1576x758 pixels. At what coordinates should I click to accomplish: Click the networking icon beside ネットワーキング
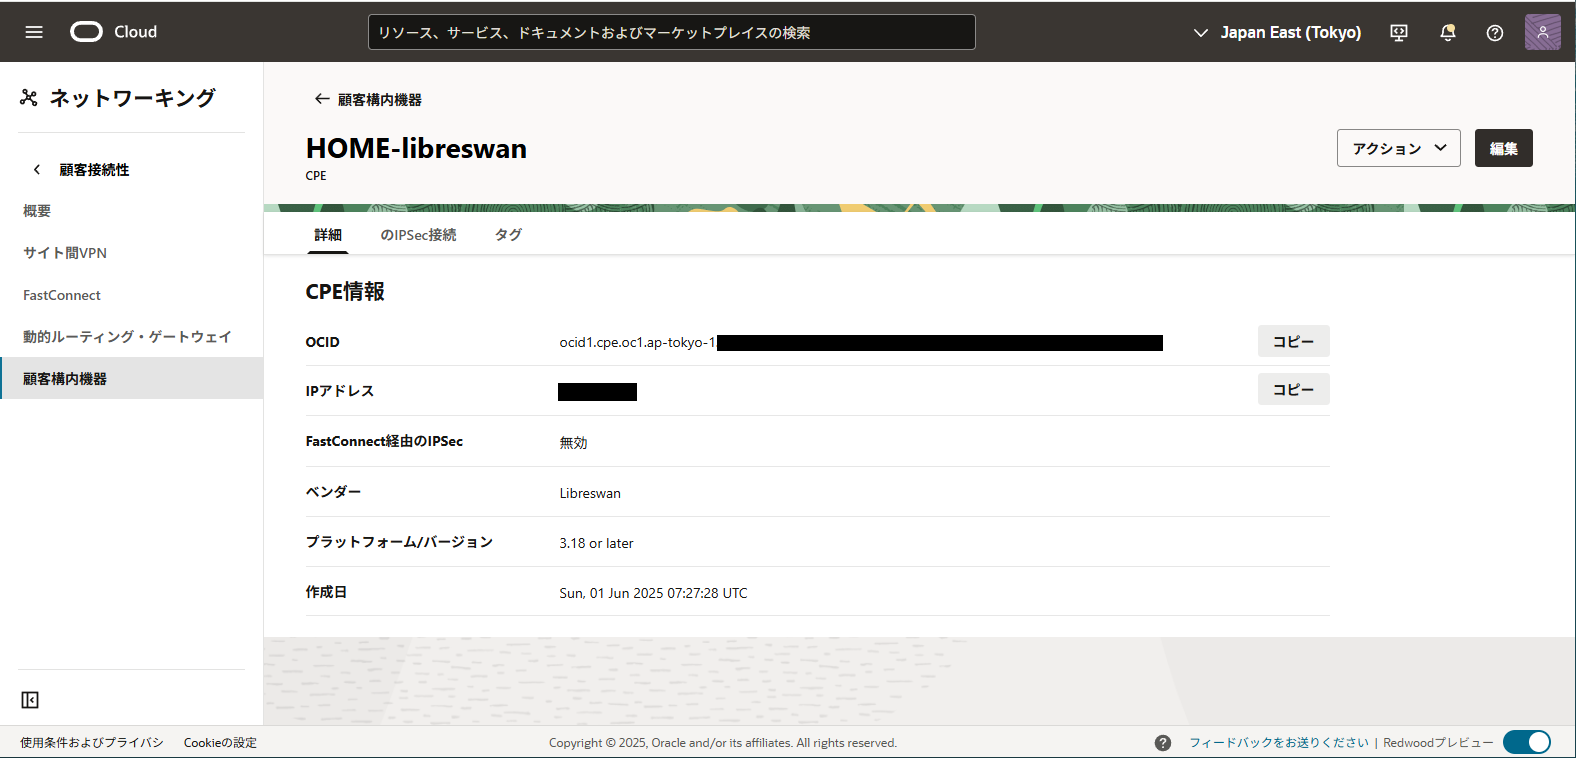tap(29, 98)
